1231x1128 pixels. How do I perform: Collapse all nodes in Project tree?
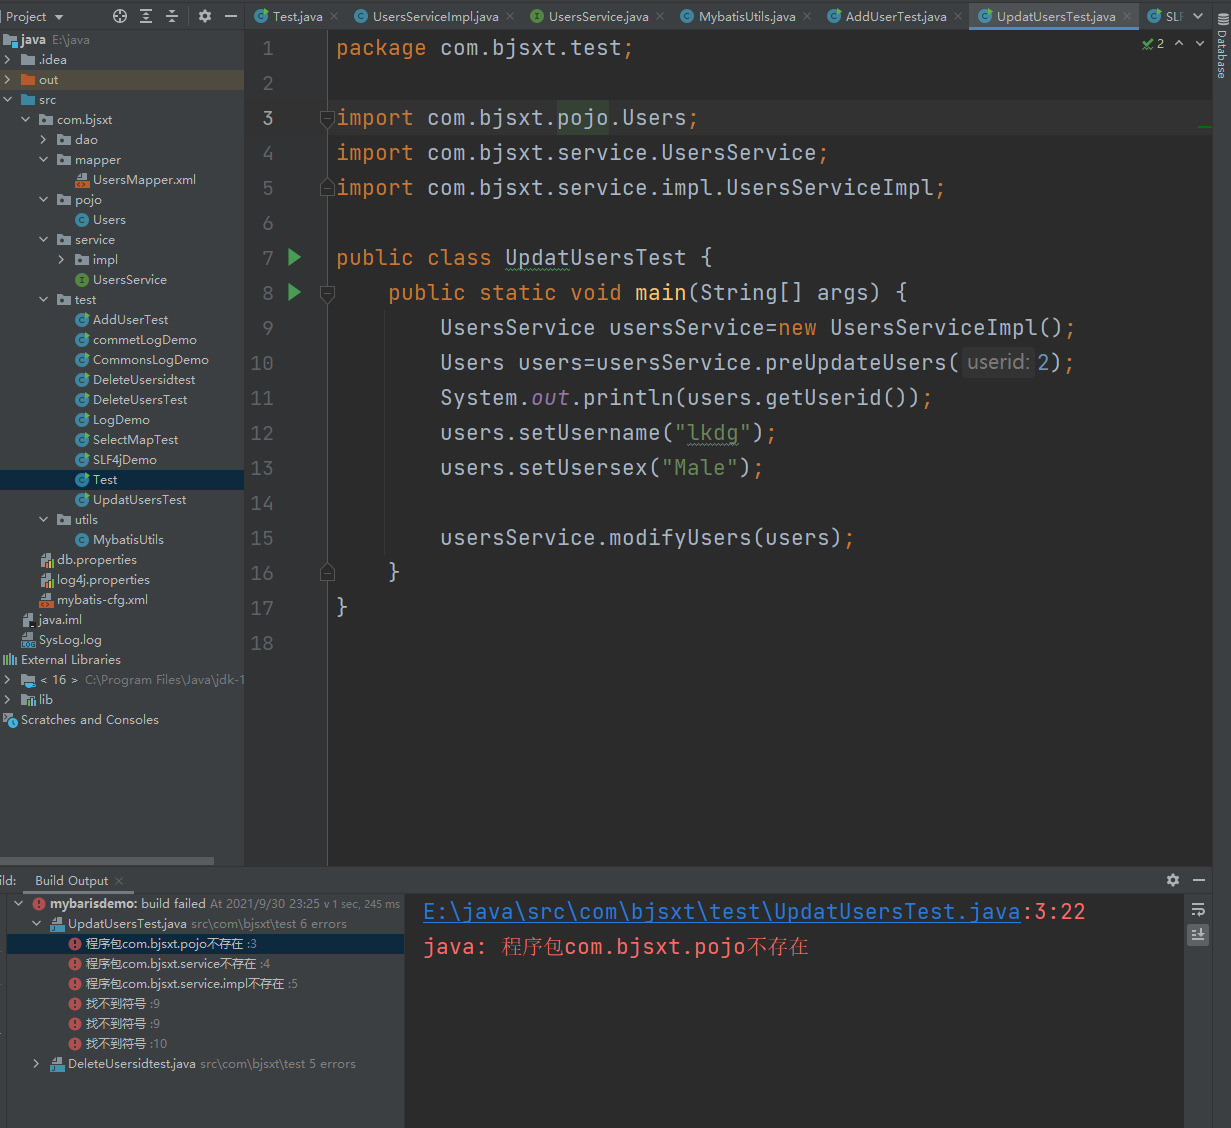point(172,16)
